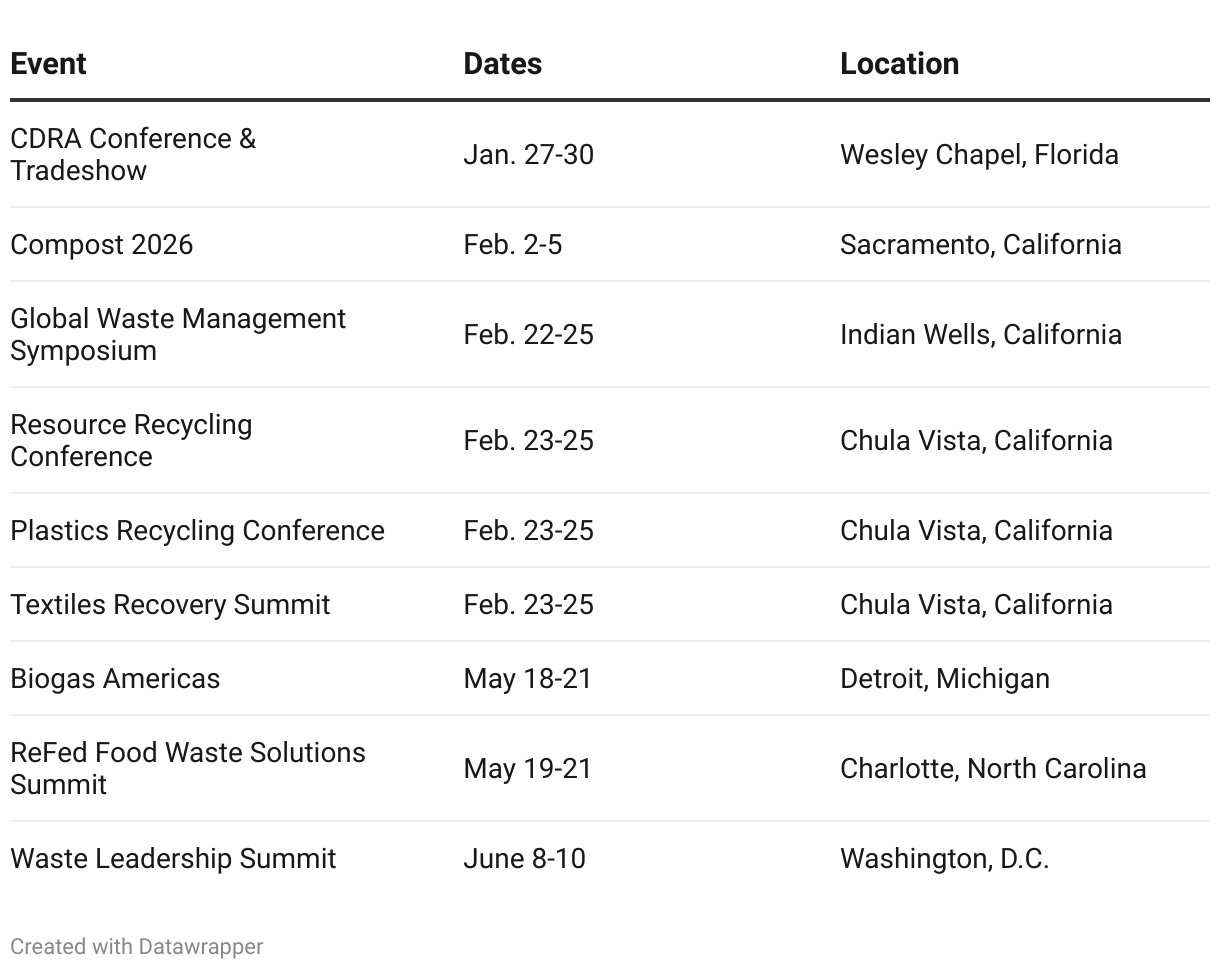This screenshot has height=970, width=1220.
Task: Click the Jan. 27-30 date cell
Action: click(x=528, y=154)
